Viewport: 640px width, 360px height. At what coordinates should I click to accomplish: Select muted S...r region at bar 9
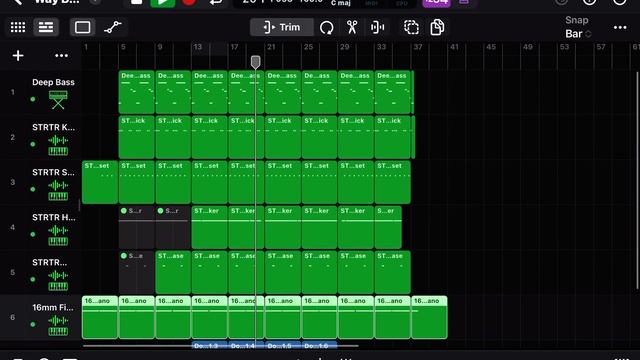click(173, 227)
